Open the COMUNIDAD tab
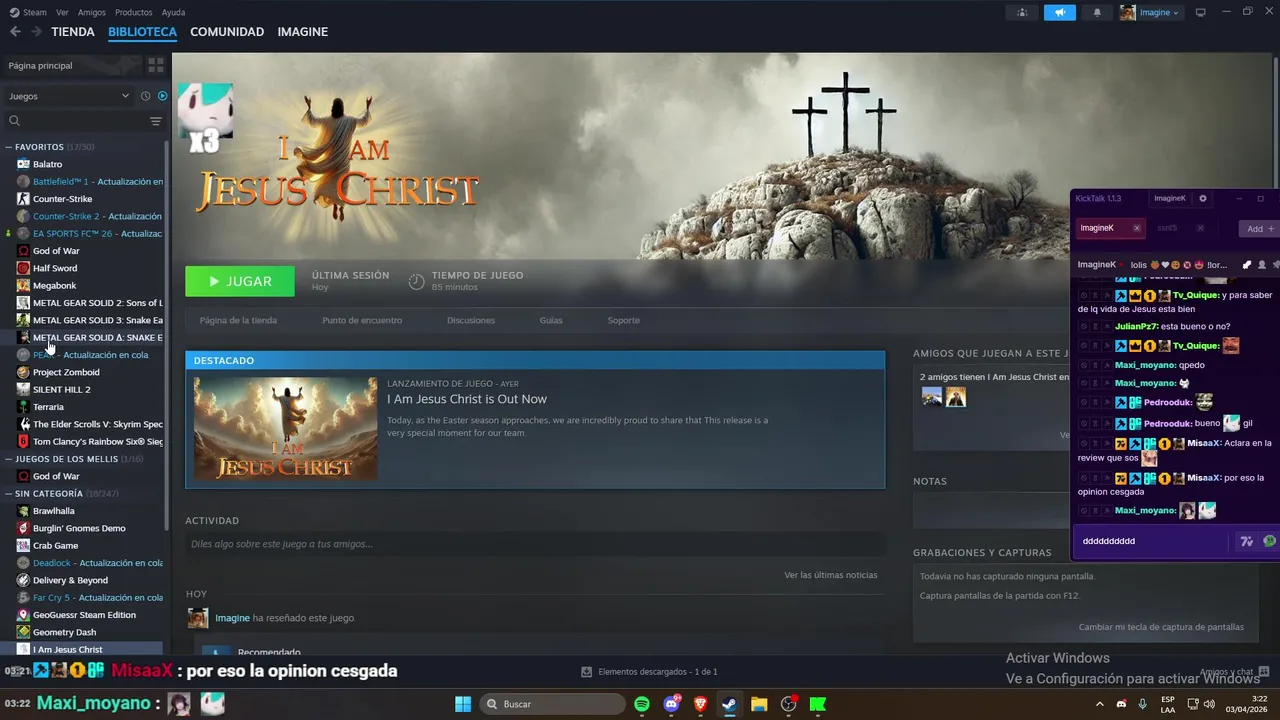 [227, 32]
